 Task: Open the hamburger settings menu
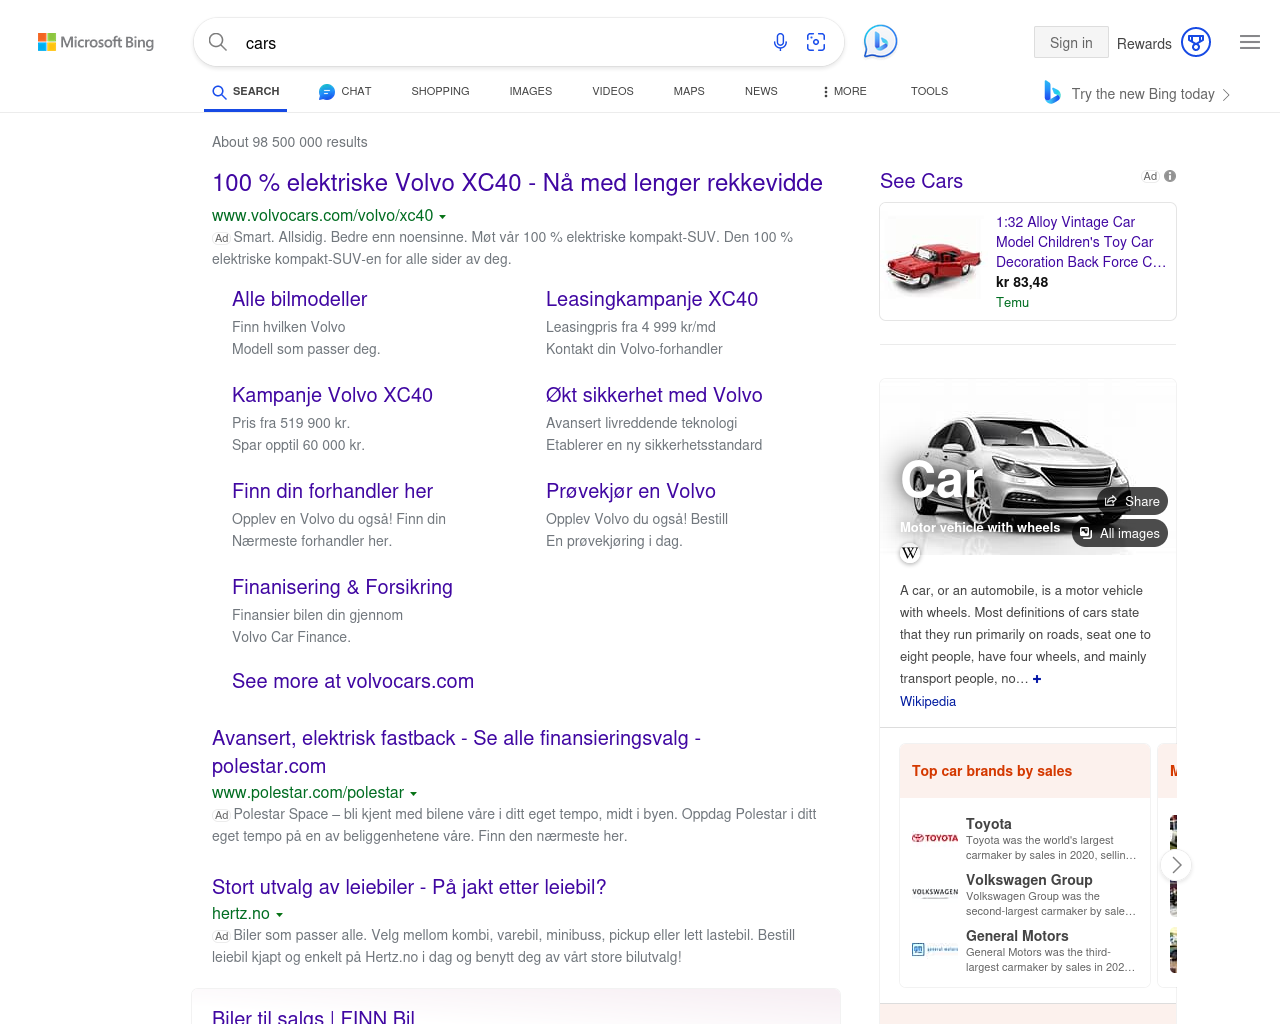click(1250, 42)
